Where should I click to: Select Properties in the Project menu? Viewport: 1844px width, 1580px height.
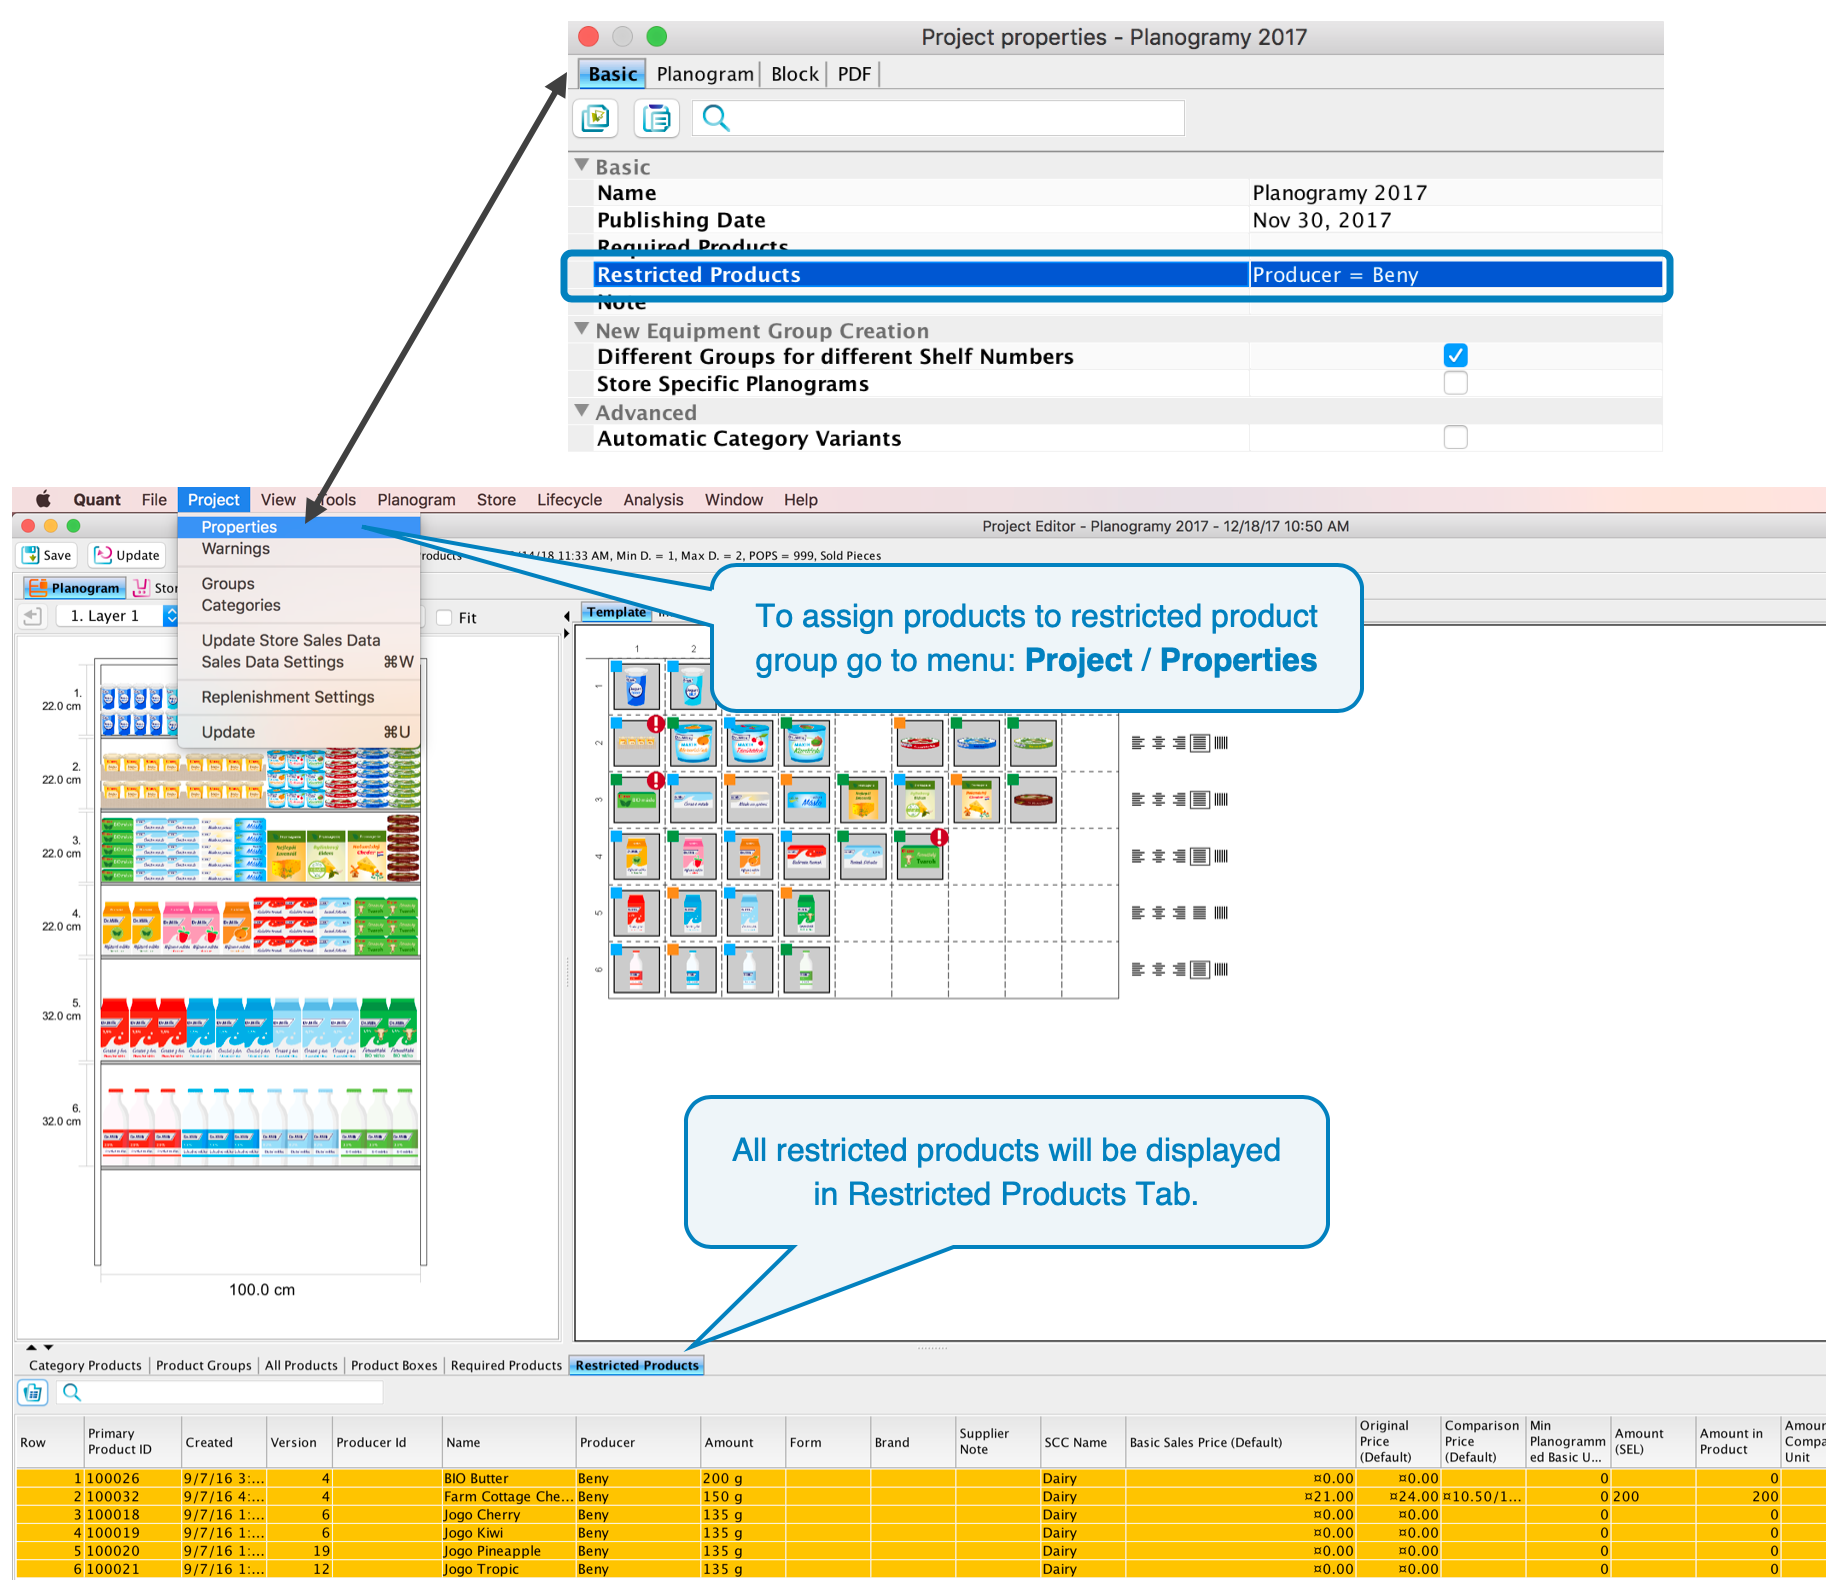click(x=299, y=527)
